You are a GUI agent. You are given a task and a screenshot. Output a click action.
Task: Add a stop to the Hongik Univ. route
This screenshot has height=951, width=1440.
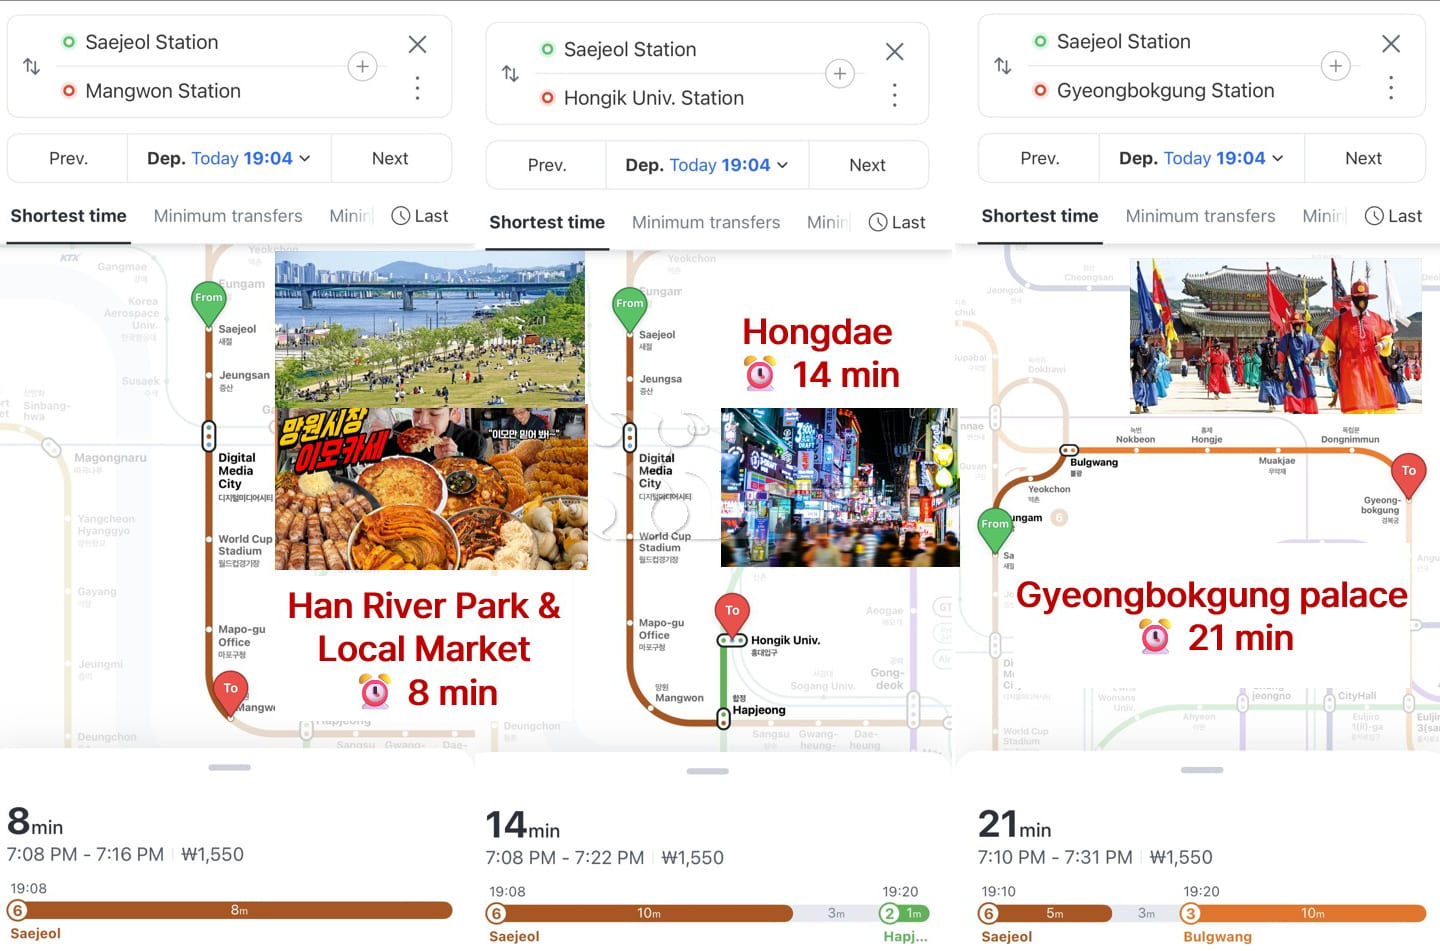840,73
